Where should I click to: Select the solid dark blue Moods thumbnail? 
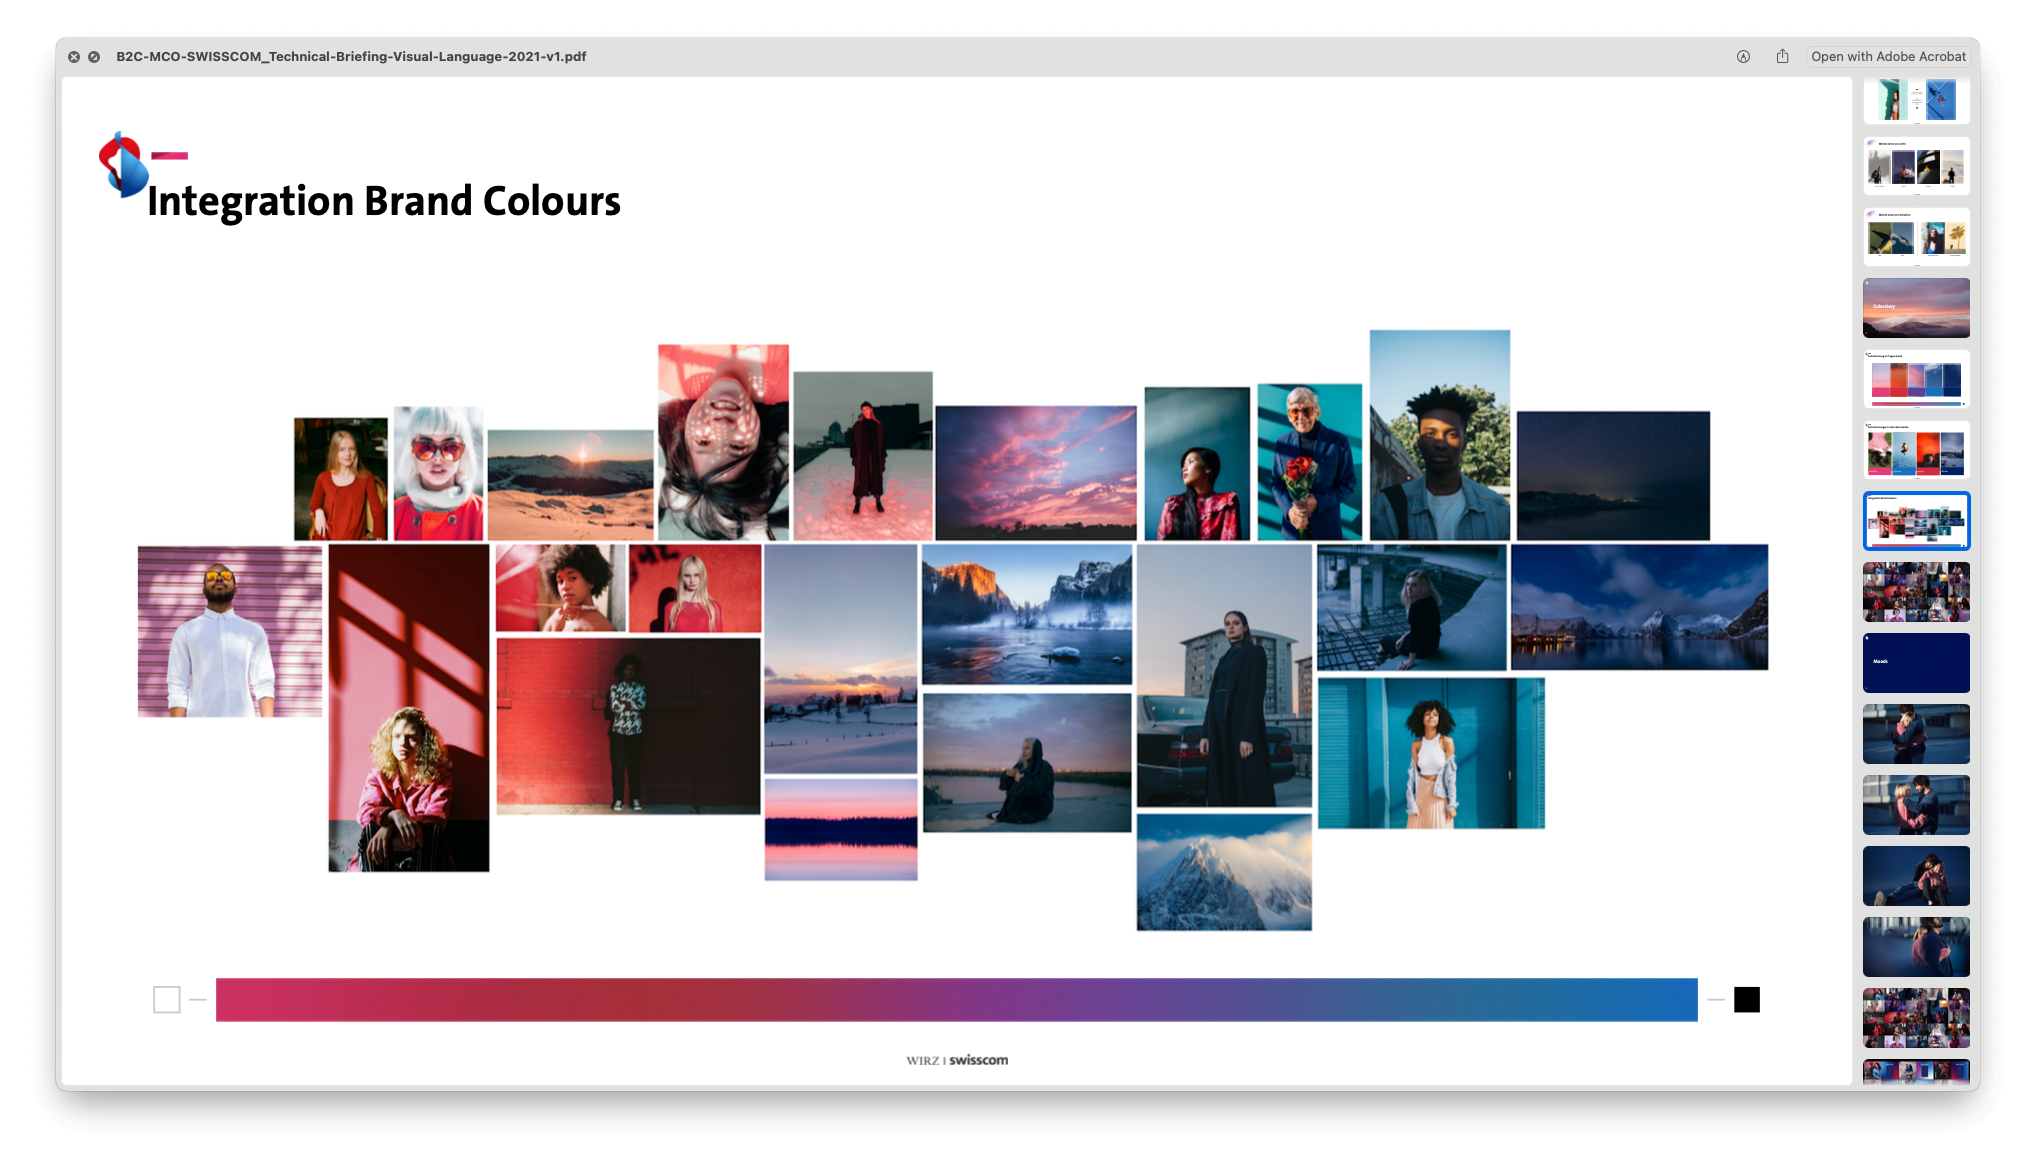[1915, 663]
